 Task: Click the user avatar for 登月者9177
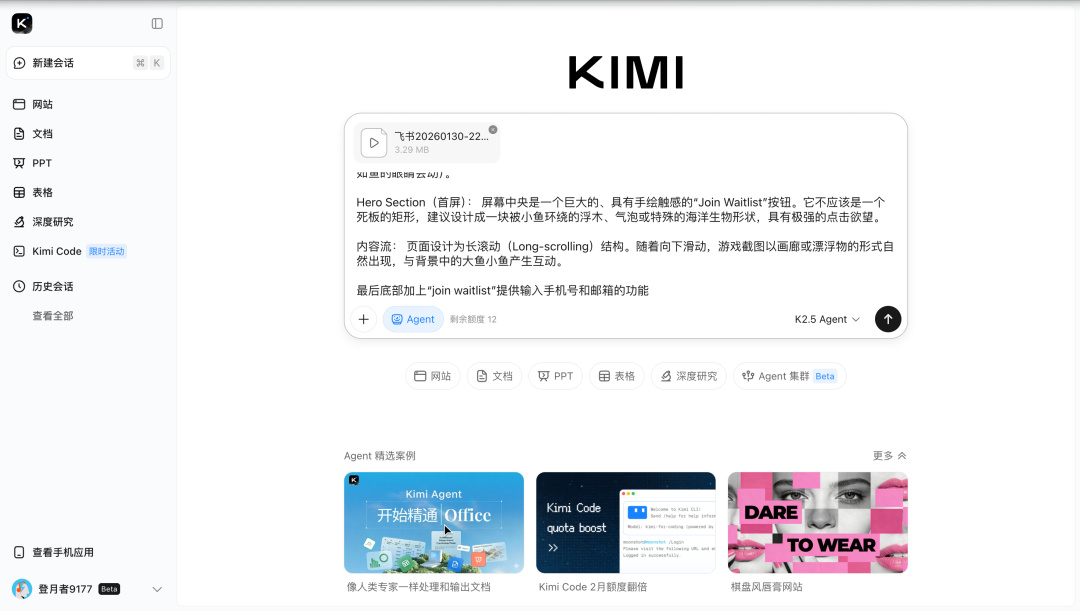[x=22, y=589]
